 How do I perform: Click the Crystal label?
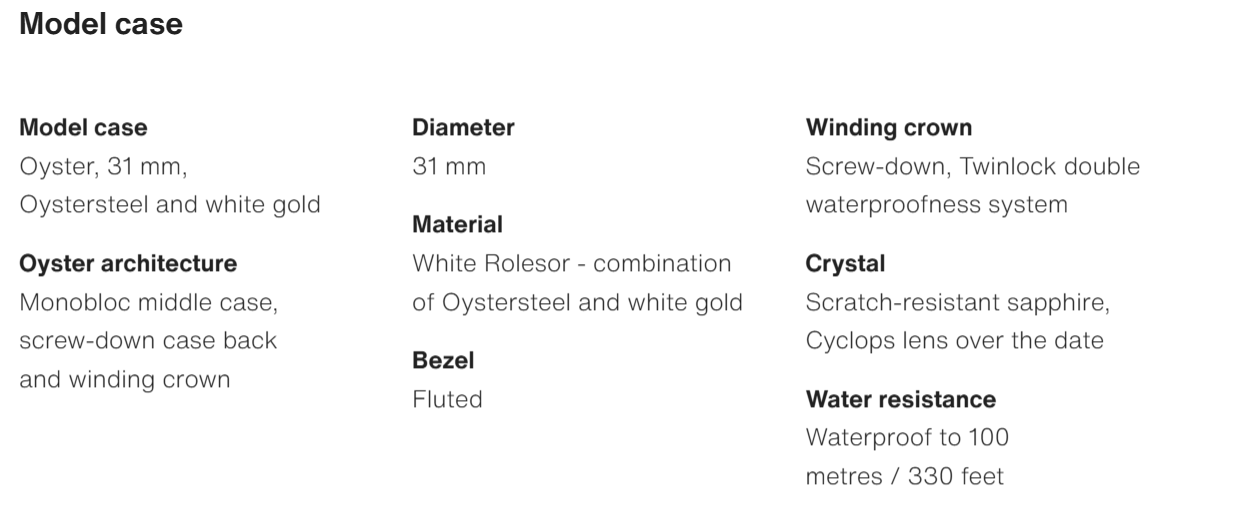(x=845, y=264)
